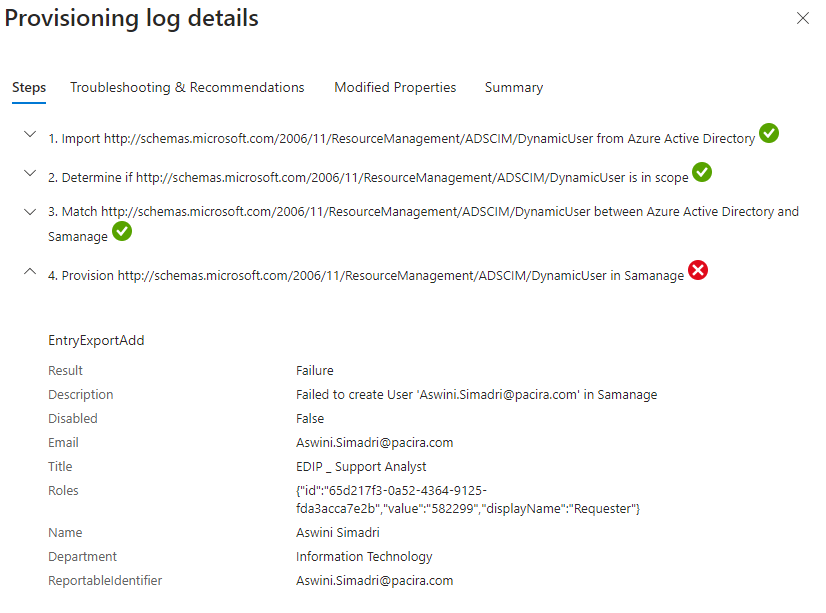Expand step 1 Import chevron
Viewport: 826px width, 613px height.
[30, 135]
